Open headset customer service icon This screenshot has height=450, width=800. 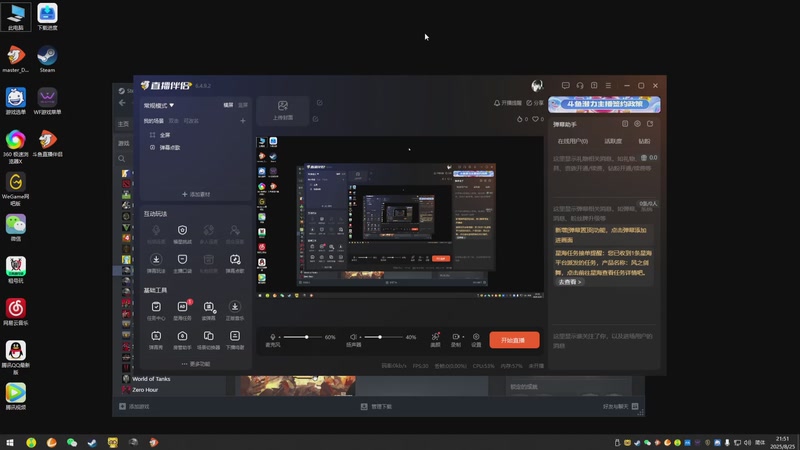click(580, 86)
